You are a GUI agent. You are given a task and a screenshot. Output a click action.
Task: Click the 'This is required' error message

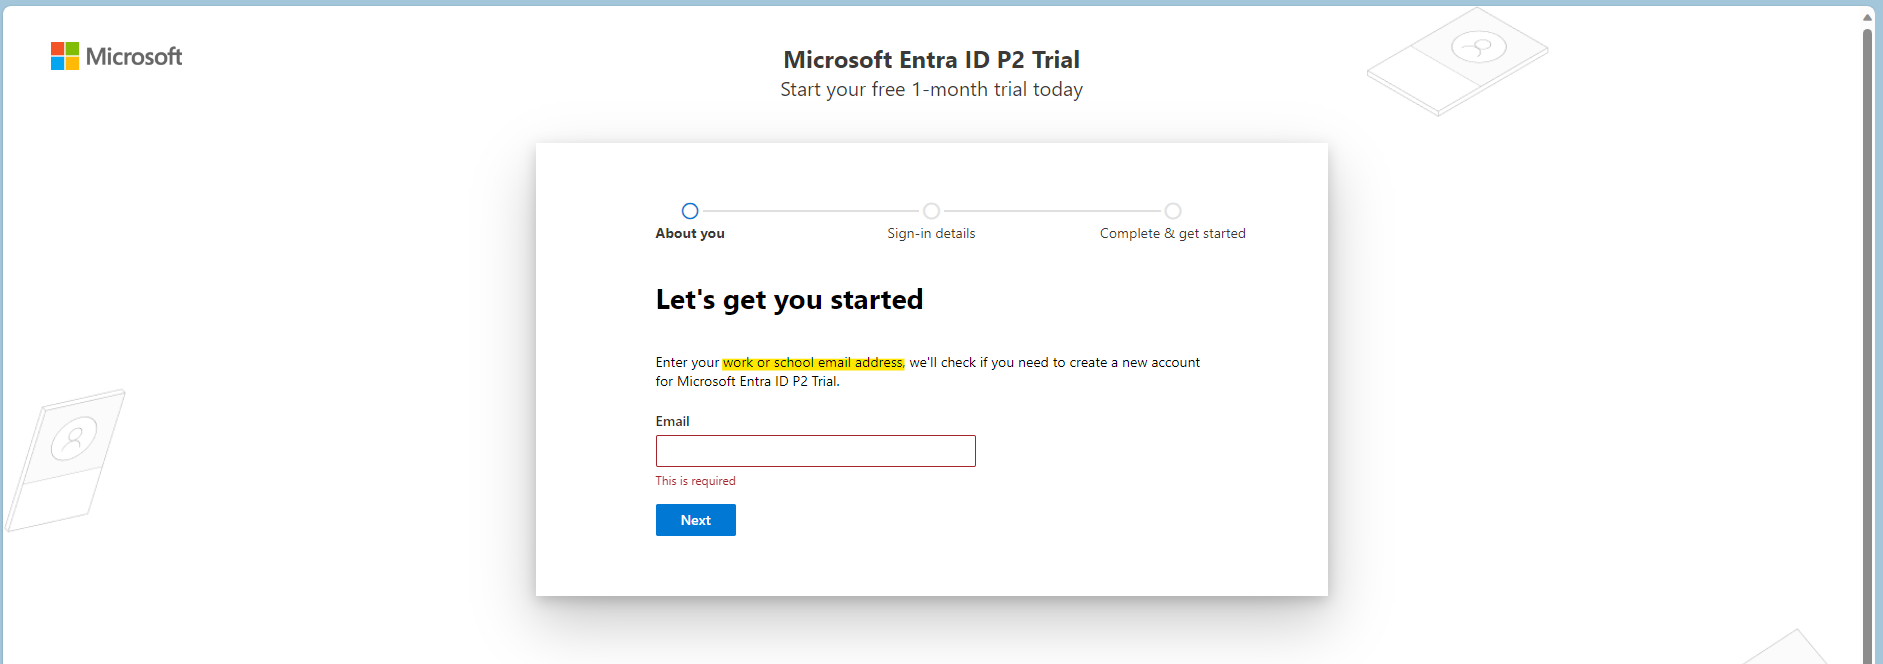pyautogui.click(x=695, y=481)
